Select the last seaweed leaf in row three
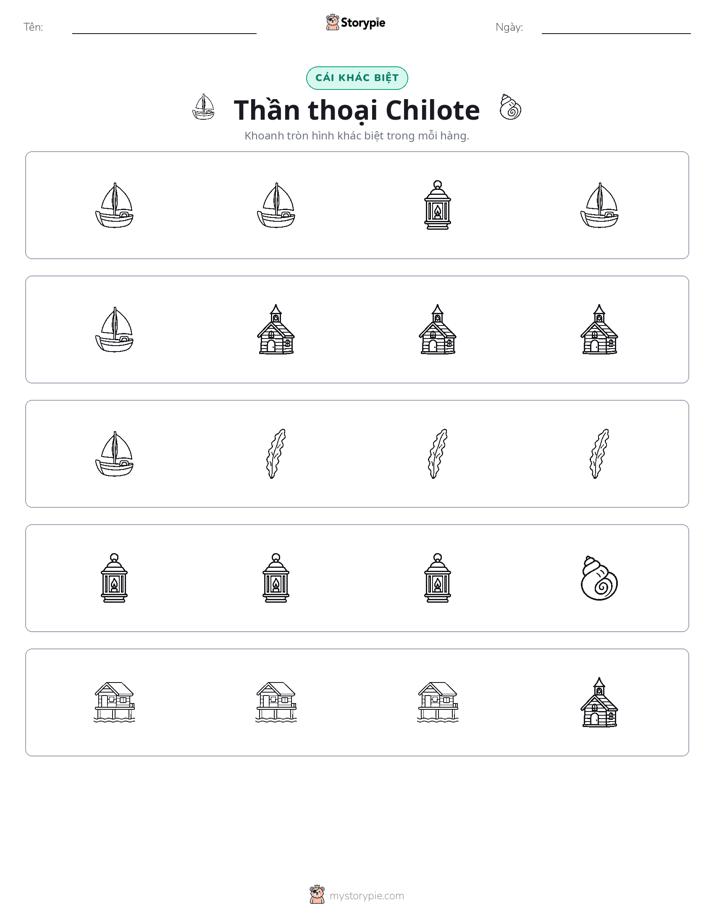The width and height of the screenshot is (714, 924). coord(599,454)
